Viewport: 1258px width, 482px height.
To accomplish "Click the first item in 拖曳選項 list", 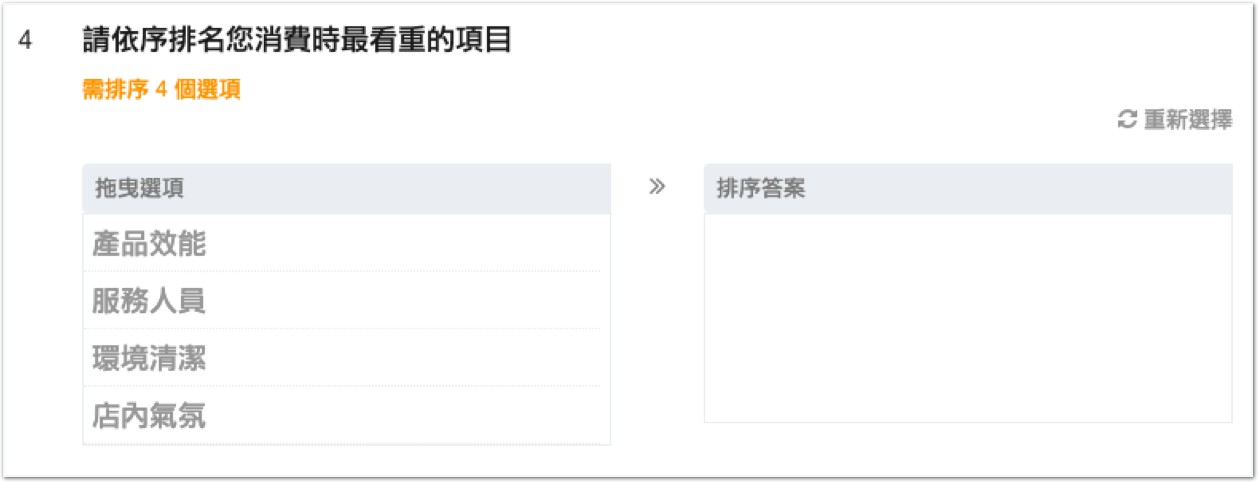I will coord(149,243).
